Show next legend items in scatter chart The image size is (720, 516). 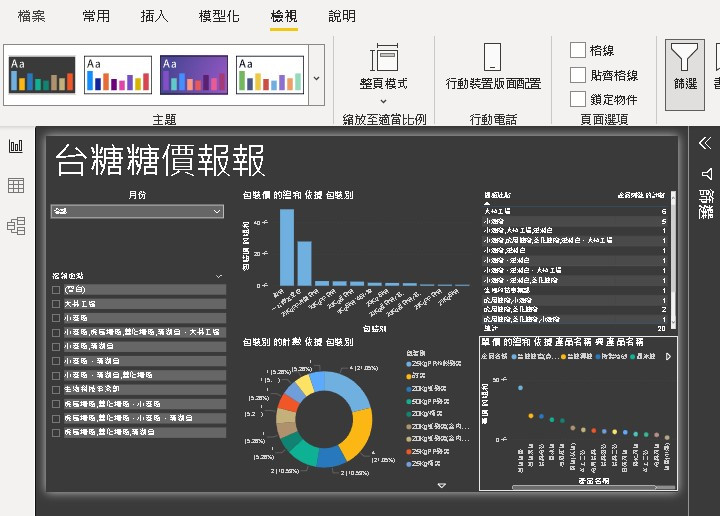[x=668, y=356]
